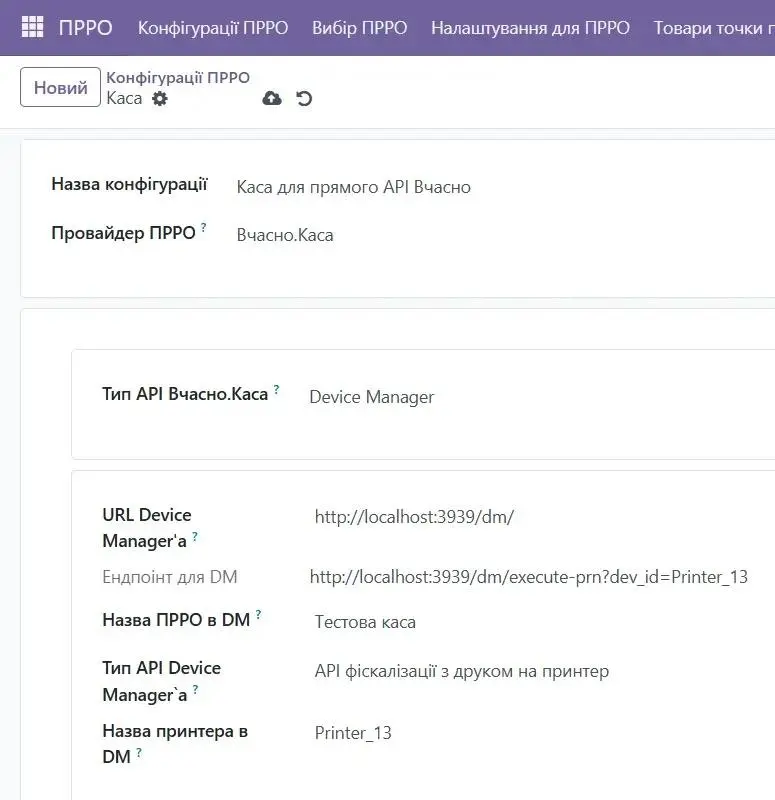Discard changes with the undo arrow icon
The height and width of the screenshot is (800, 775).
(x=305, y=98)
